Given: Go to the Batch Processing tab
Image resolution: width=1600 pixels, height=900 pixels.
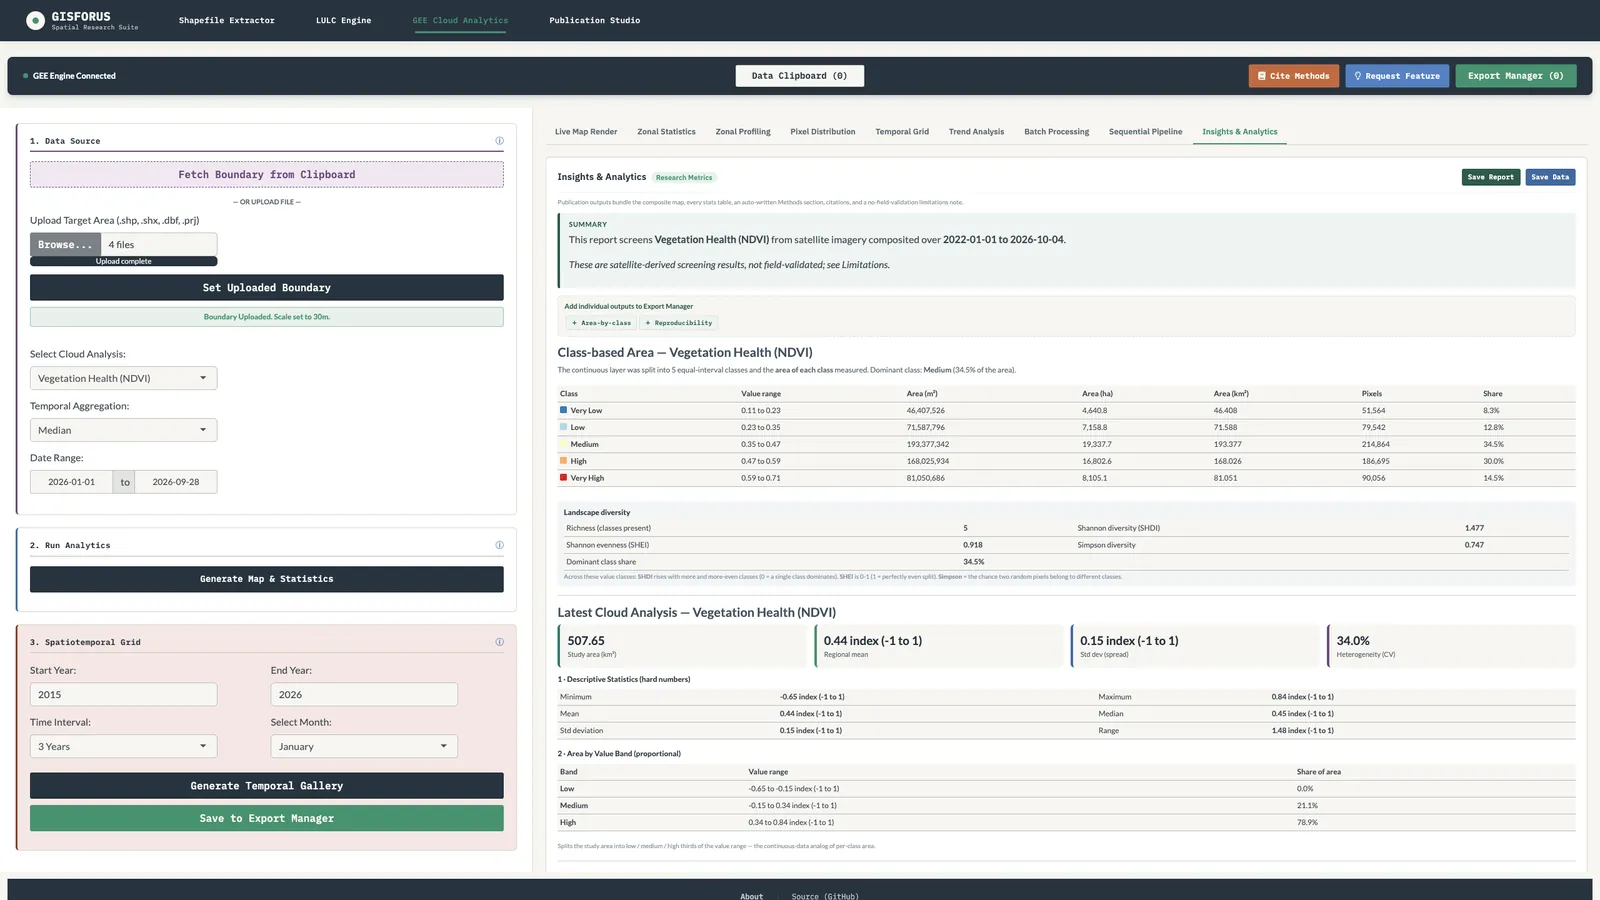Looking at the screenshot, I should (x=1056, y=132).
